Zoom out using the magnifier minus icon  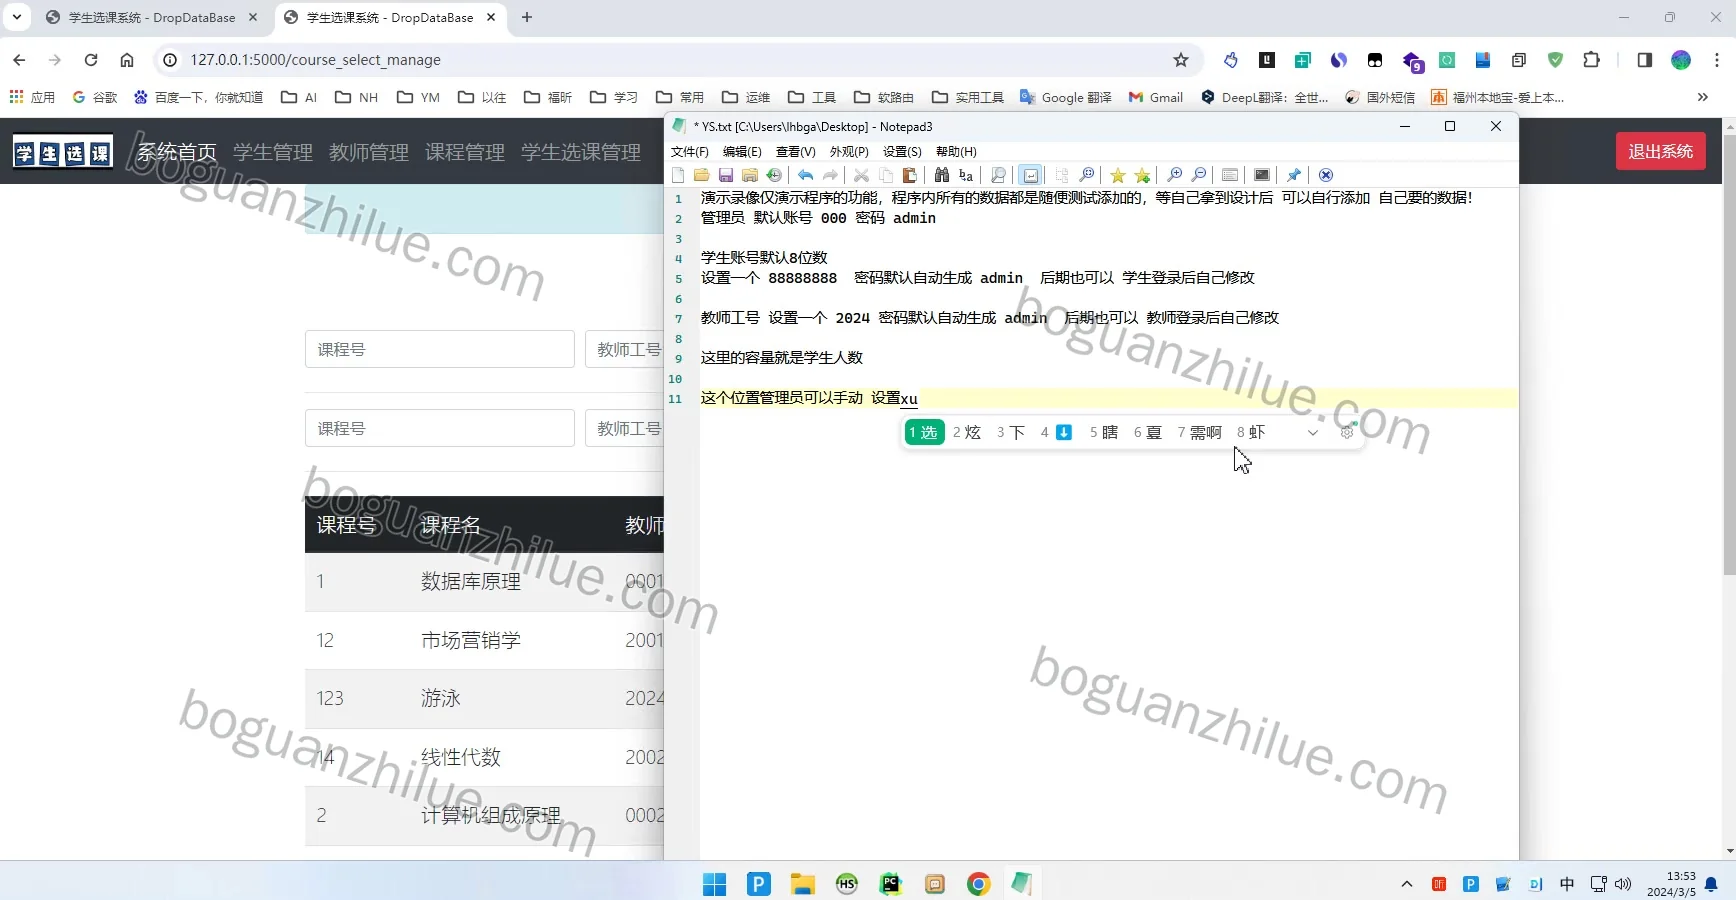[x=1198, y=175]
